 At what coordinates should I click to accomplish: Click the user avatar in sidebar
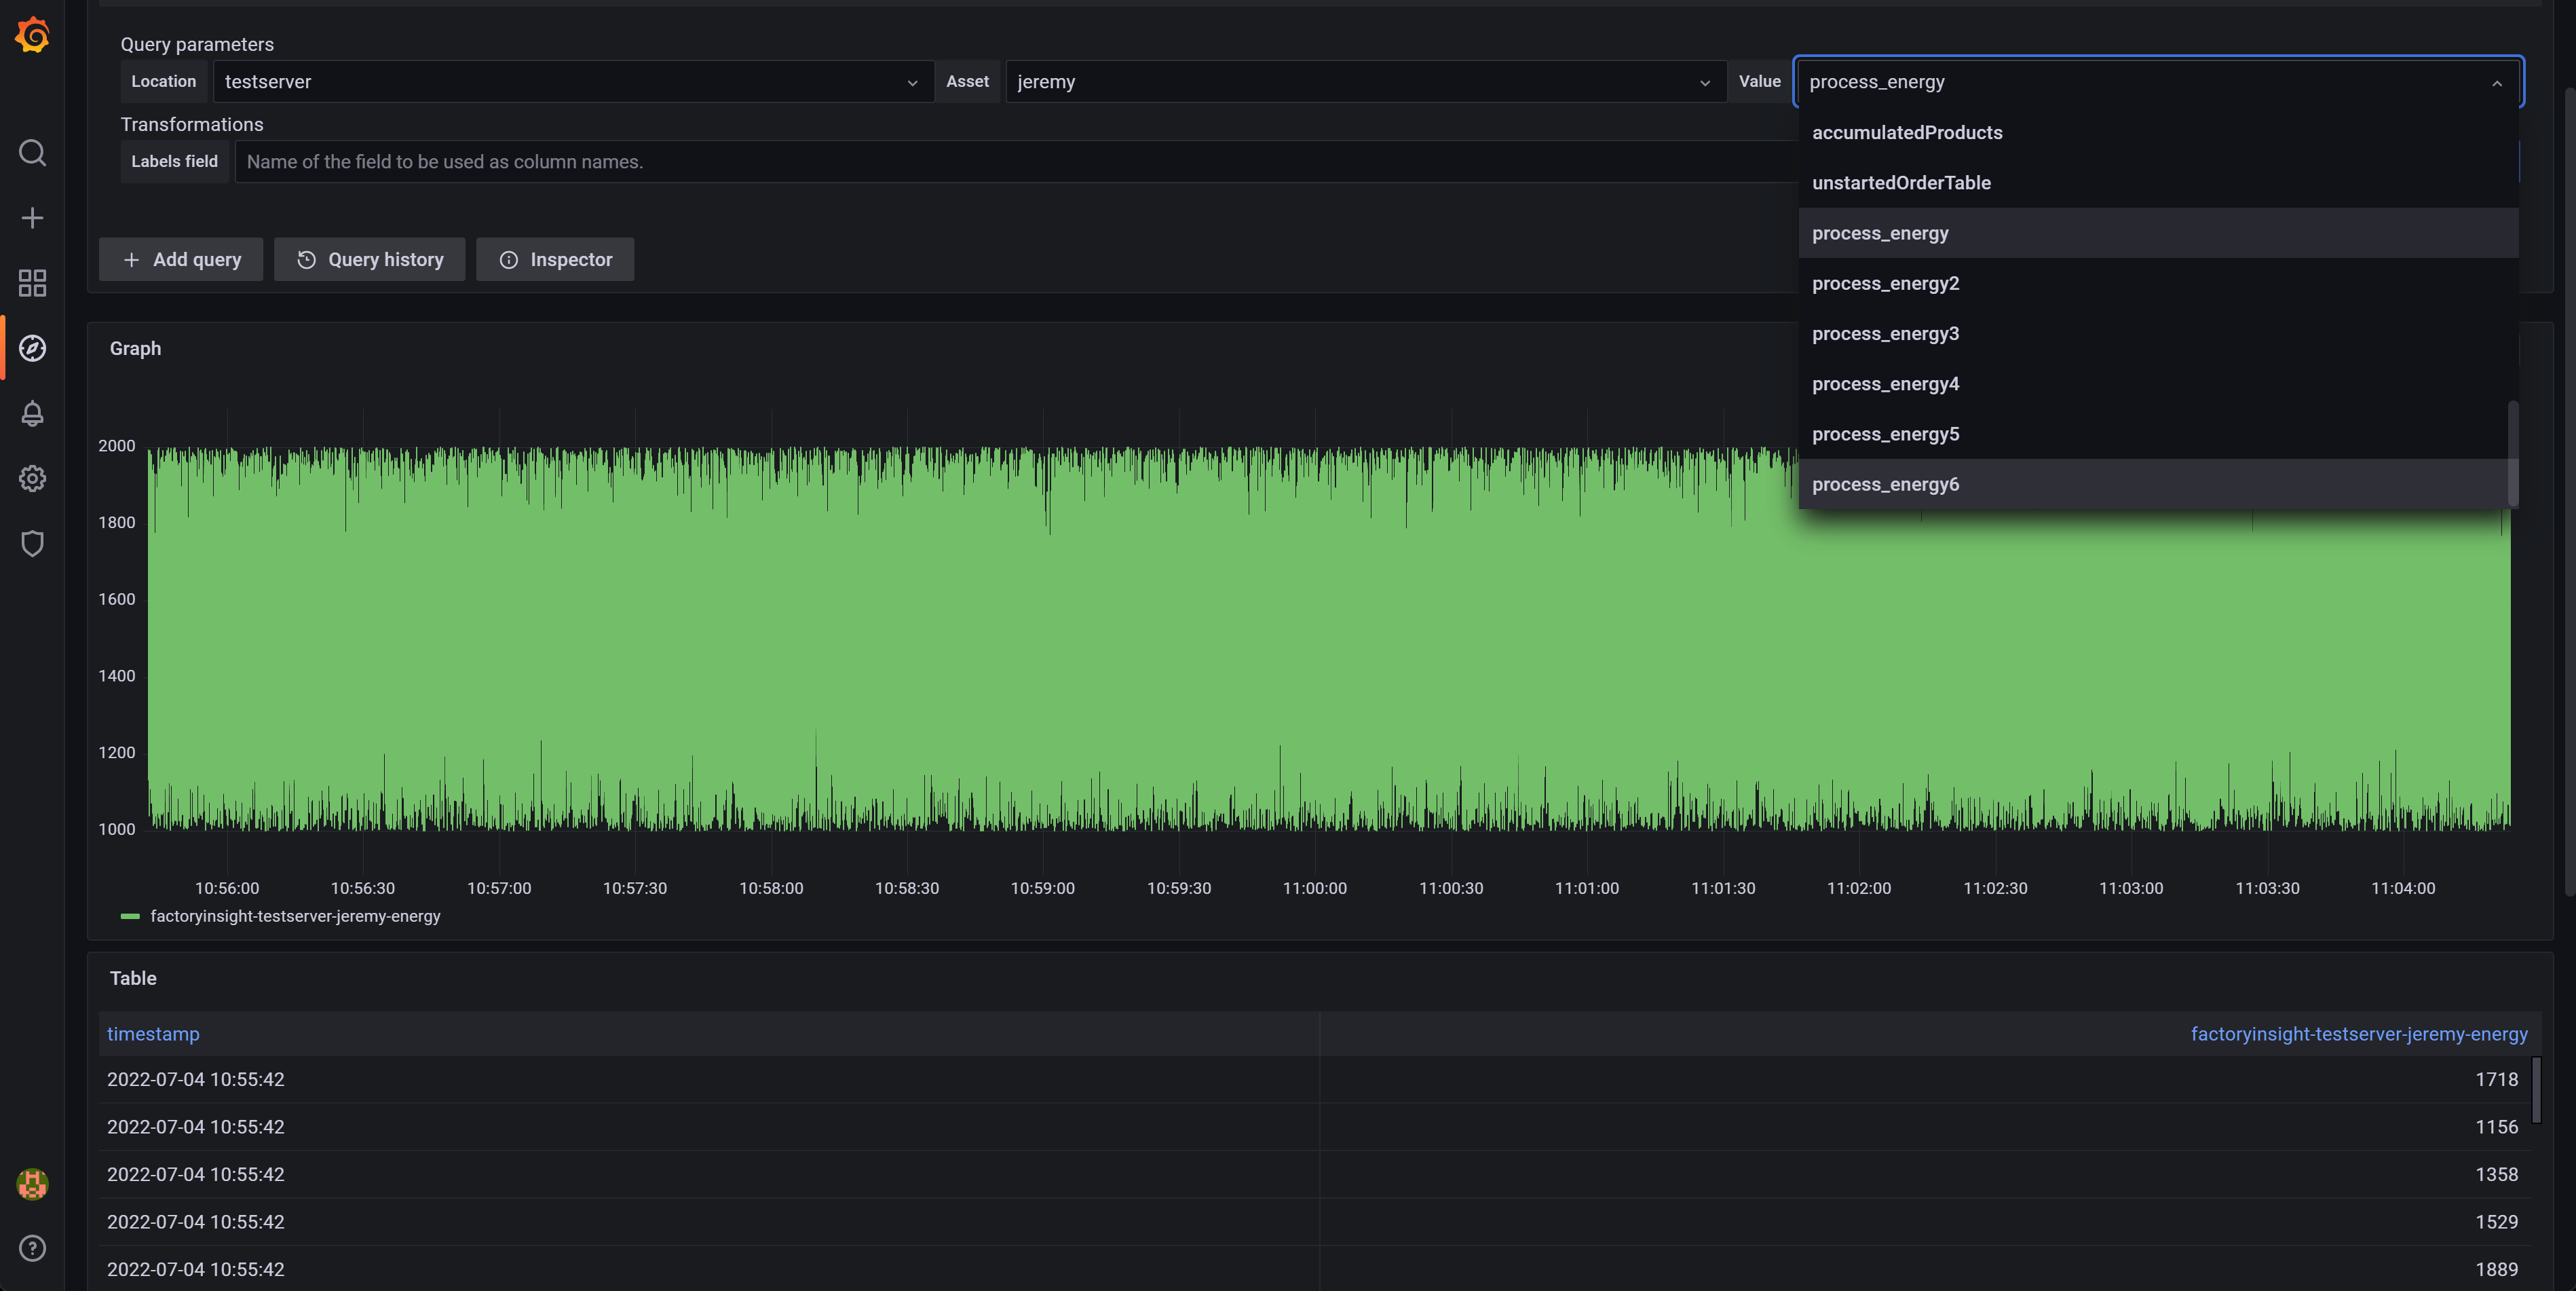tap(32, 1184)
